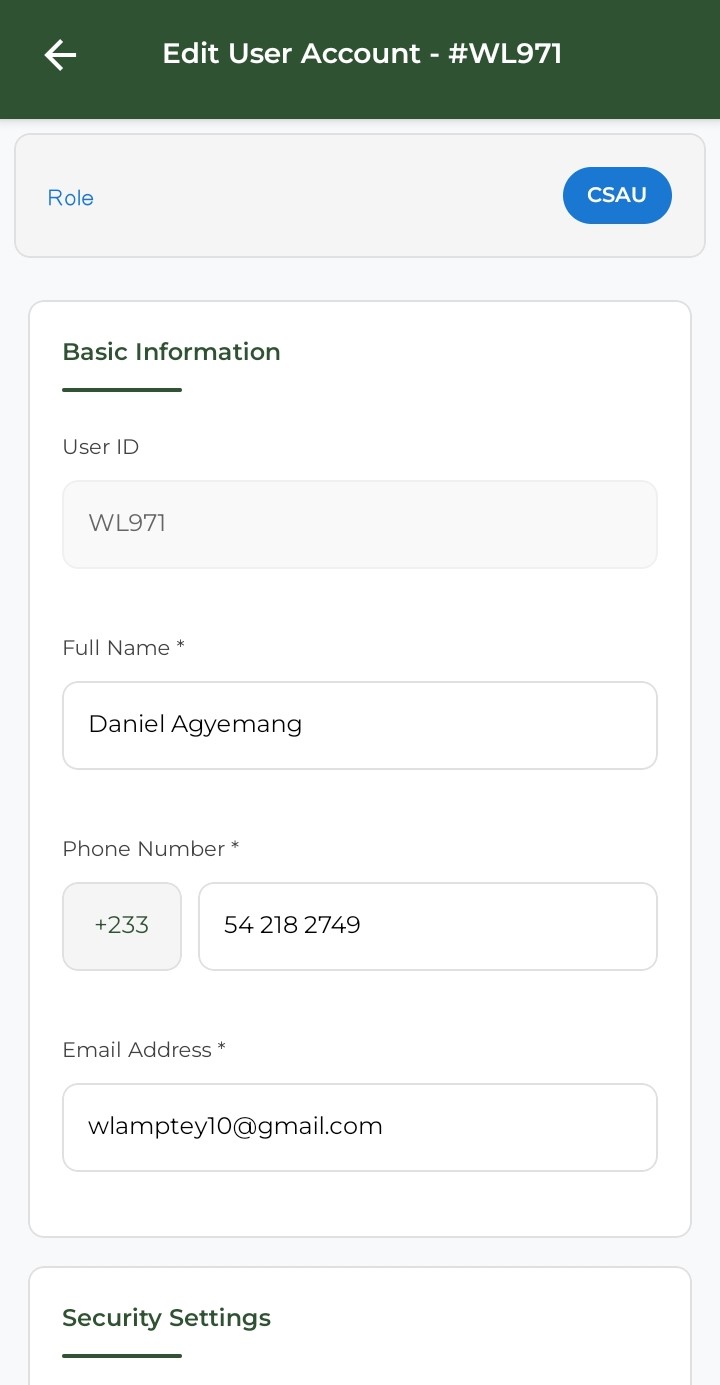Click the Email Address label
Image resolution: width=720 pixels, height=1385 pixels.
click(137, 1050)
